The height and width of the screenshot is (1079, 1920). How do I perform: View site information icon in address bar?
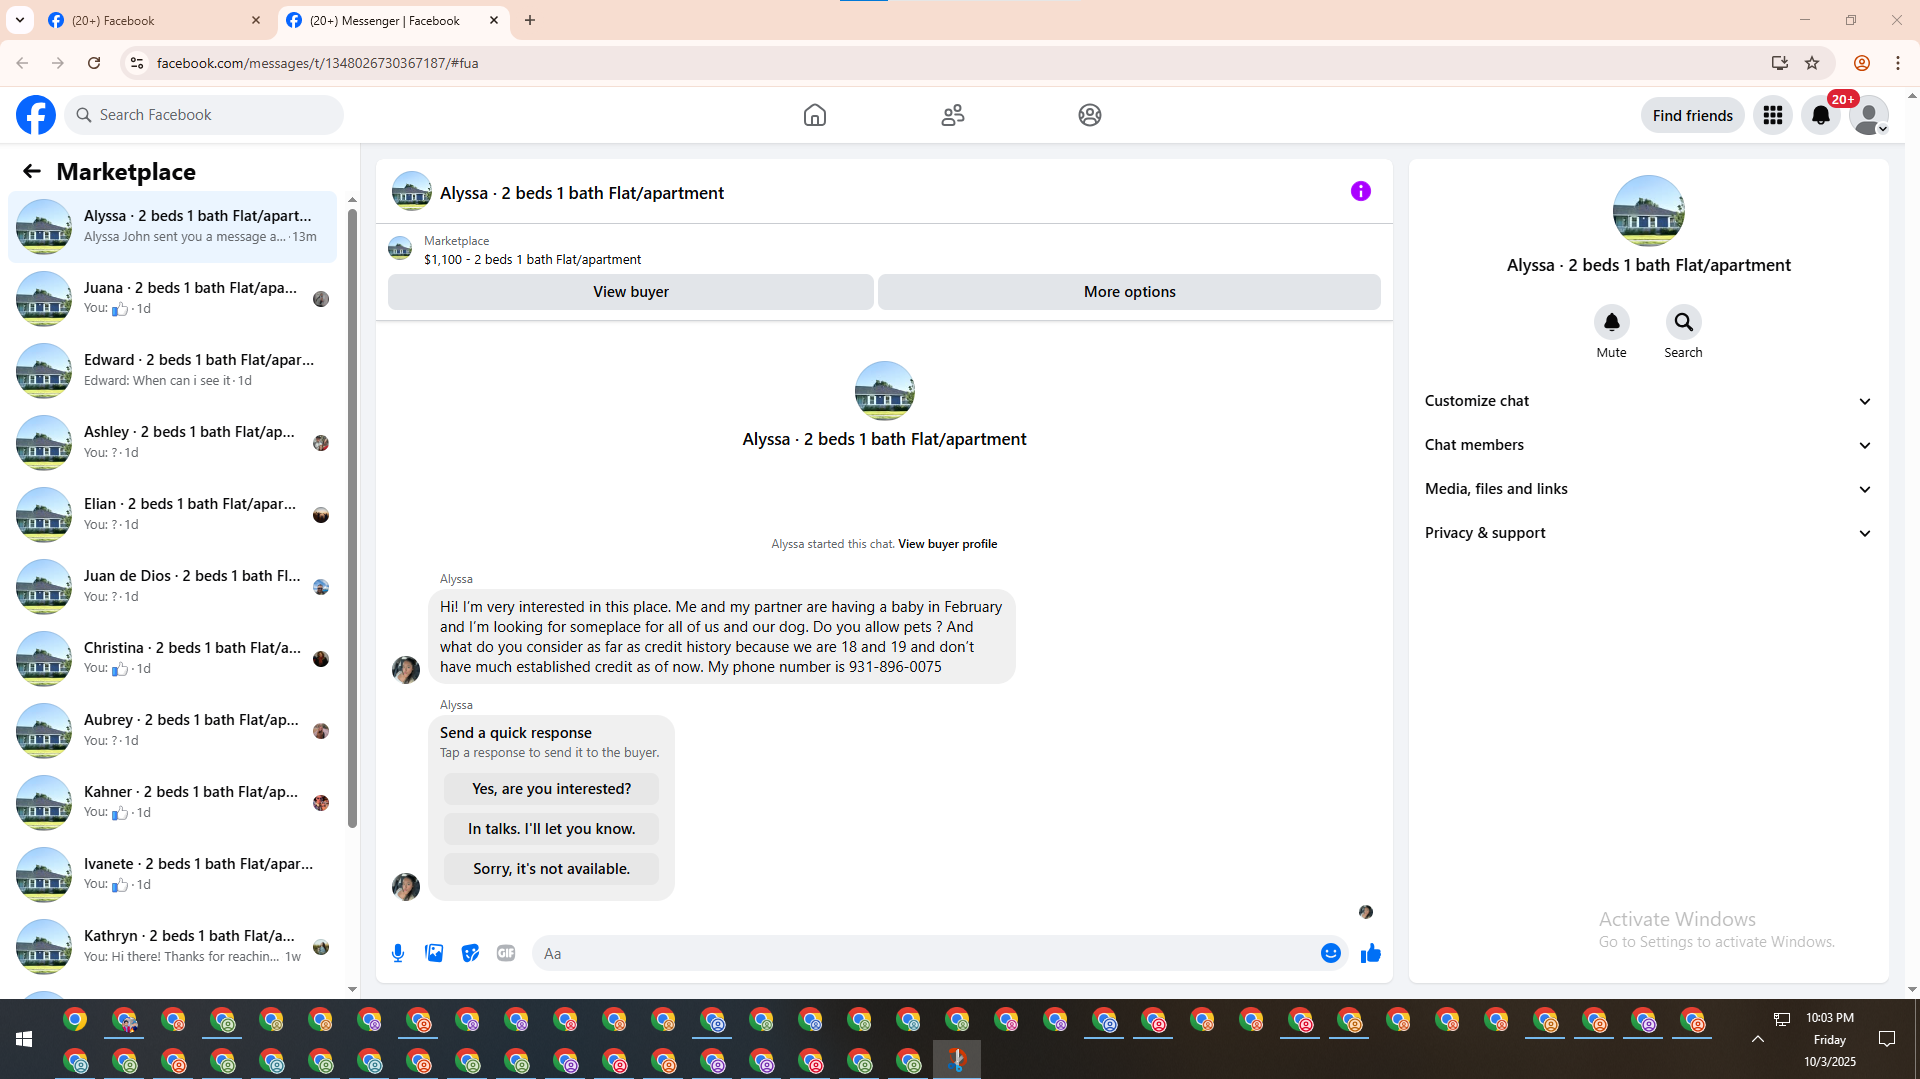[x=137, y=63]
